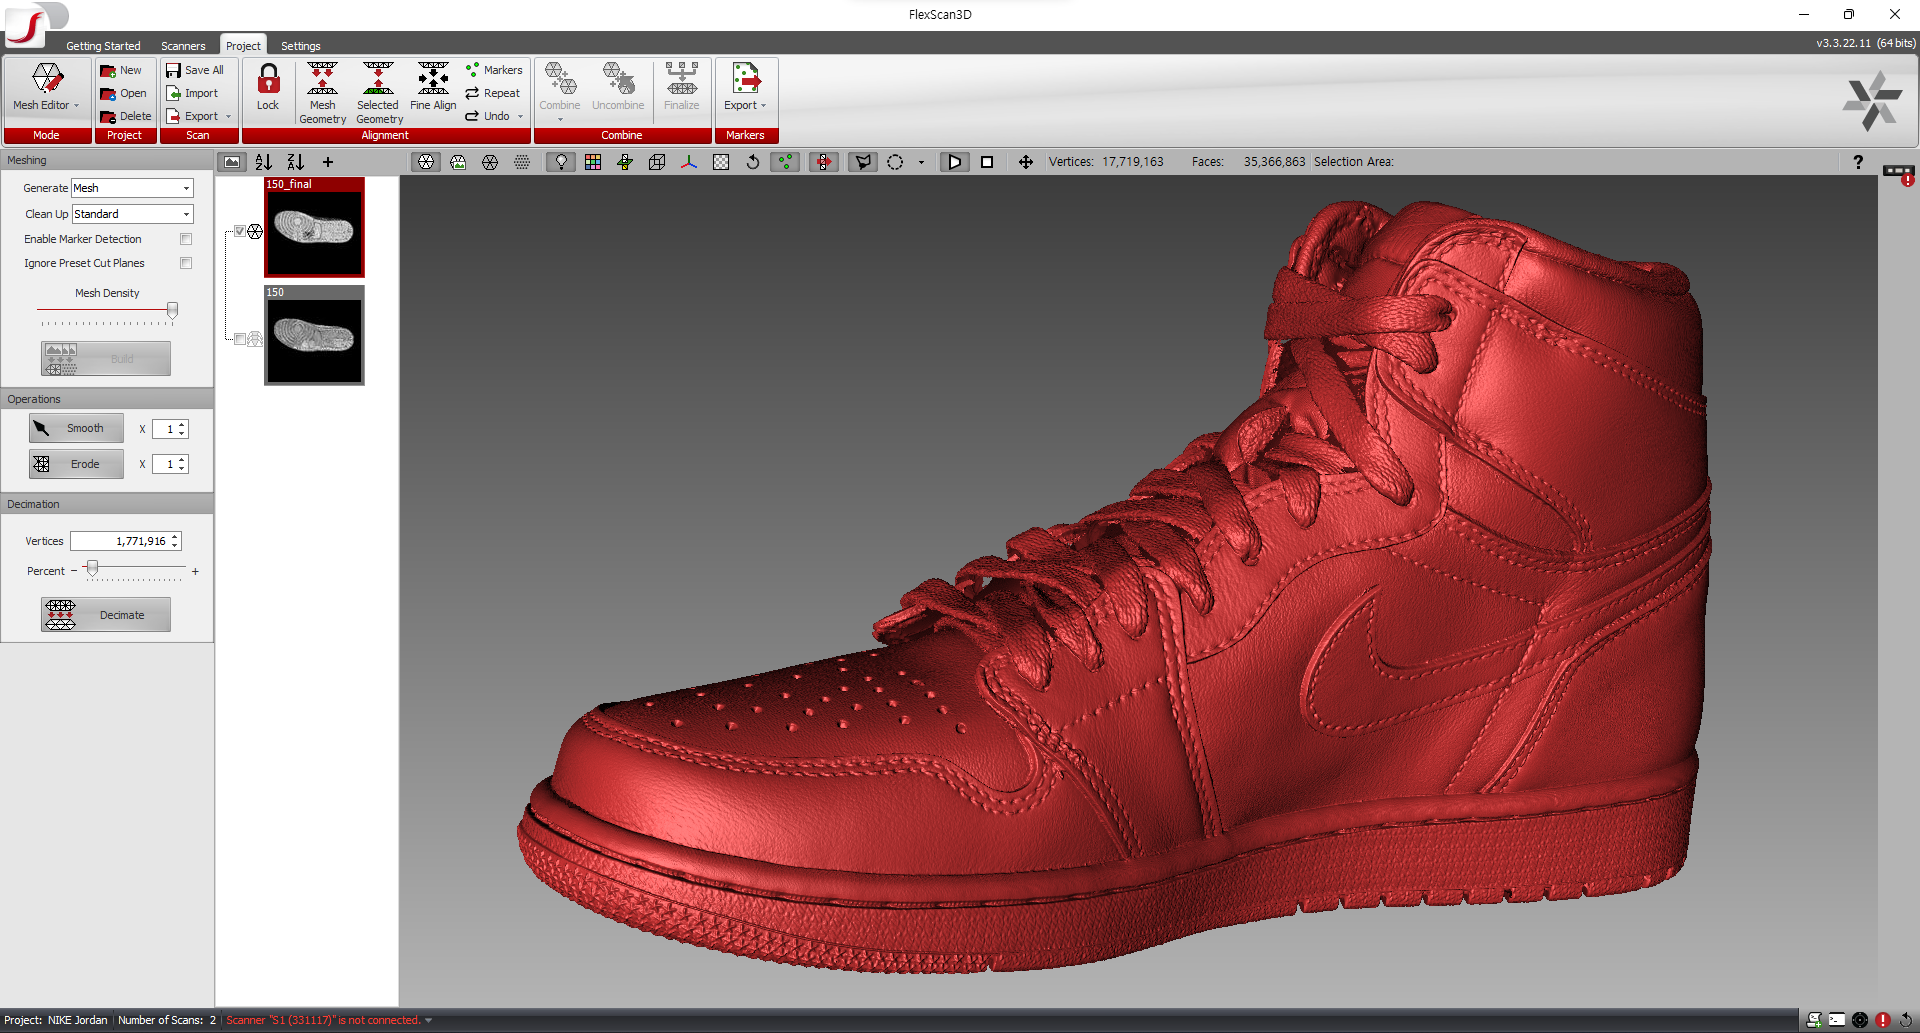Viewport: 1920px width, 1033px height.
Task: Click the scan thumbnail view icon
Action: pos(232,162)
